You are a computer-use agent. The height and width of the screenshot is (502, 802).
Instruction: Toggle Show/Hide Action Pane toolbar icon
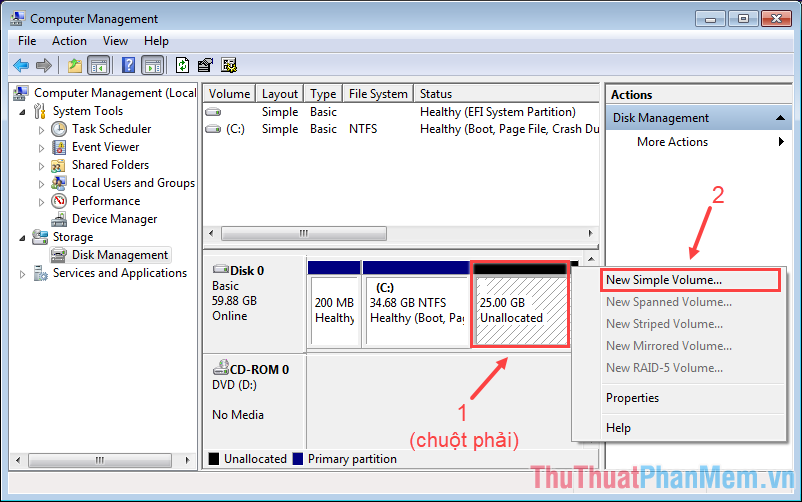[152, 66]
